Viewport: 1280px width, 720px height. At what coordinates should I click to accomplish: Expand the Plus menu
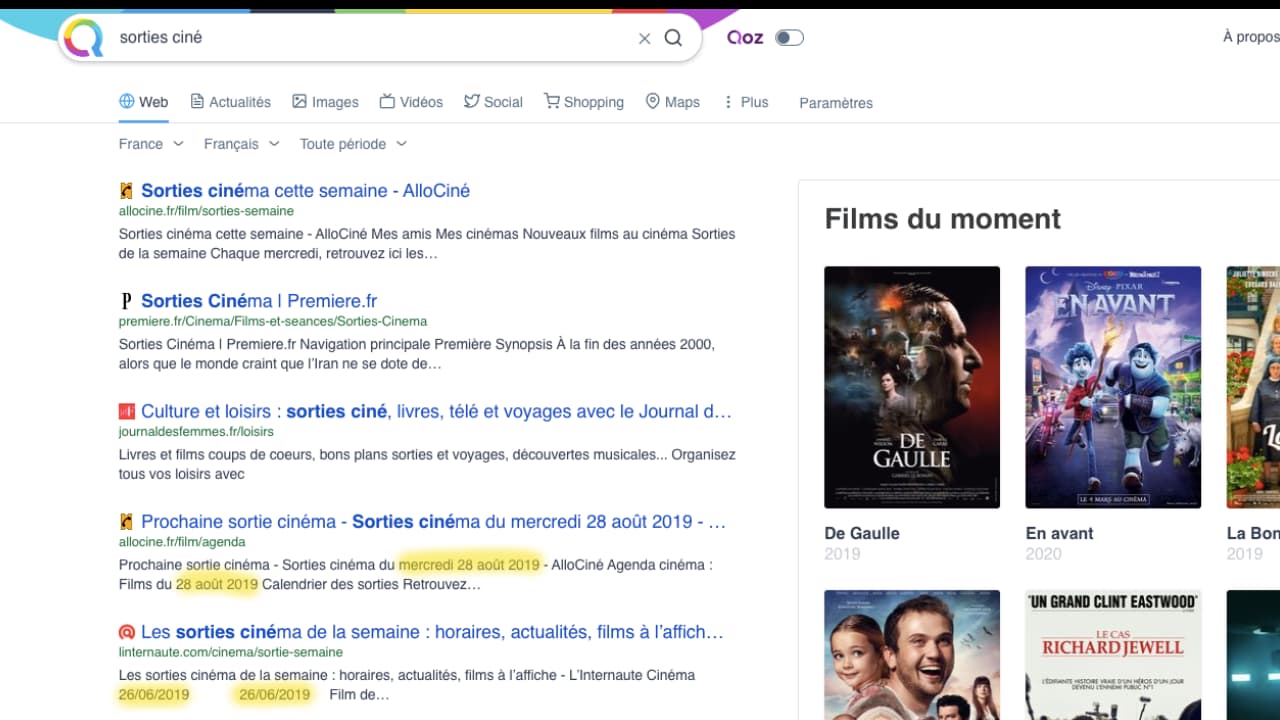[x=745, y=102]
